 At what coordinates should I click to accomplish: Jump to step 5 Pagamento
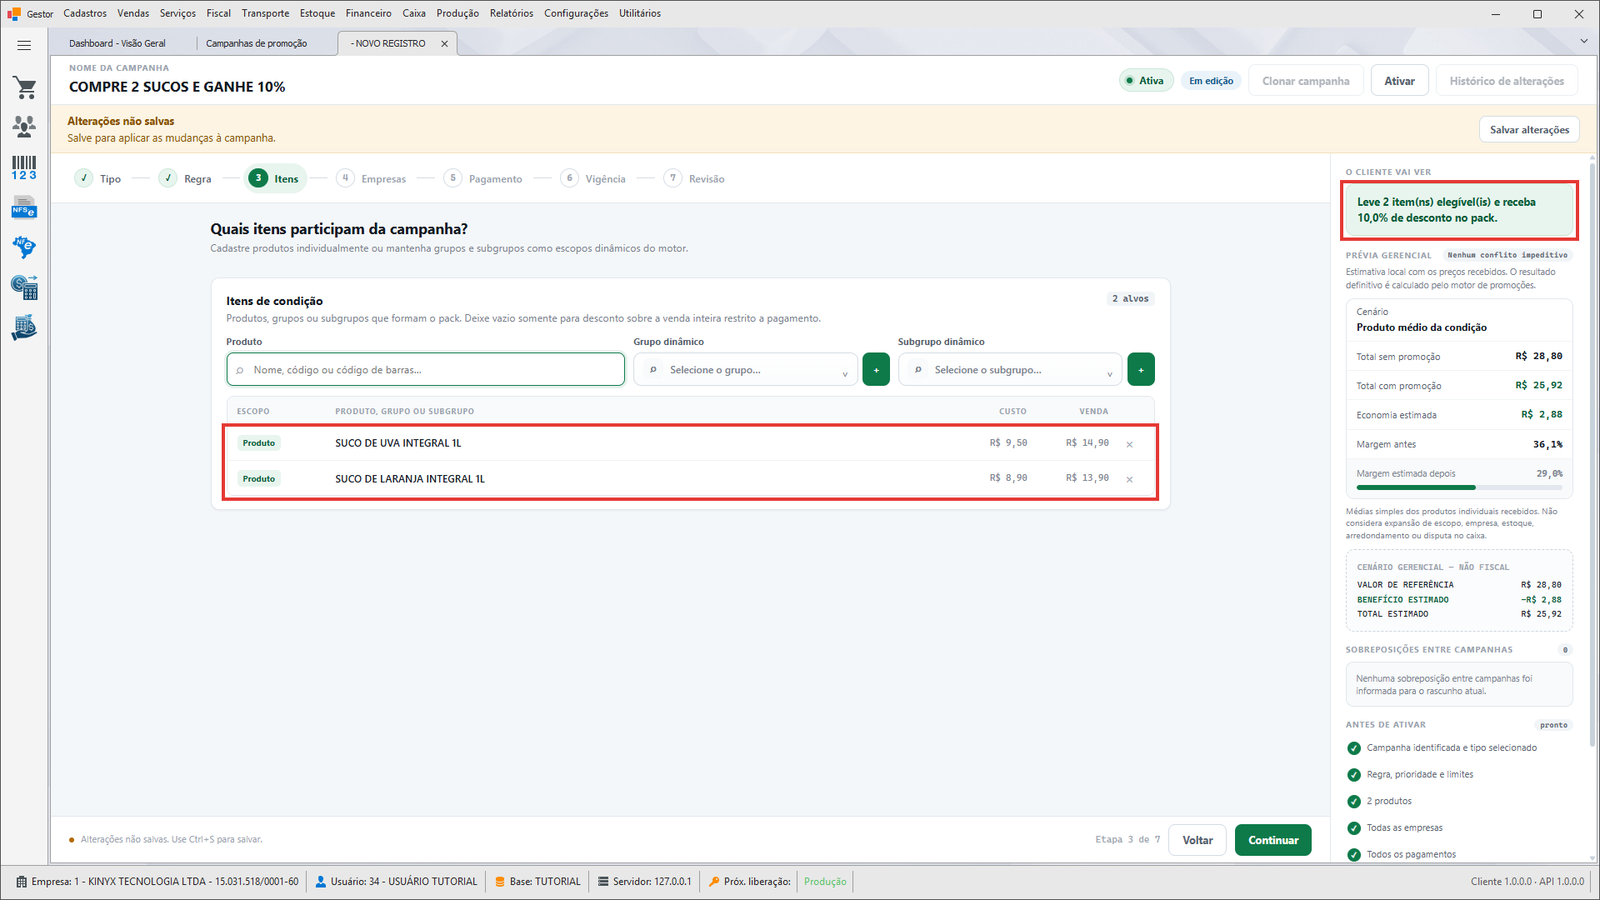click(483, 178)
